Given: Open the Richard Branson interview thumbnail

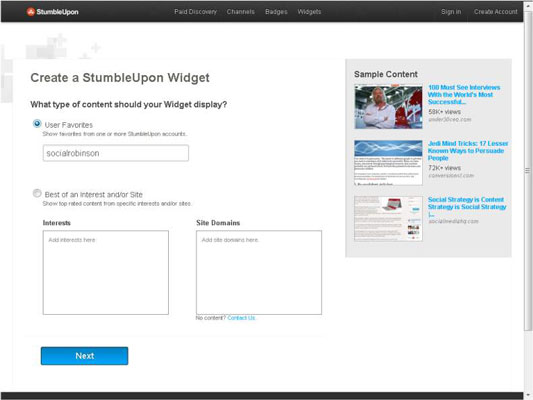Looking at the screenshot, I should [x=388, y=107].
